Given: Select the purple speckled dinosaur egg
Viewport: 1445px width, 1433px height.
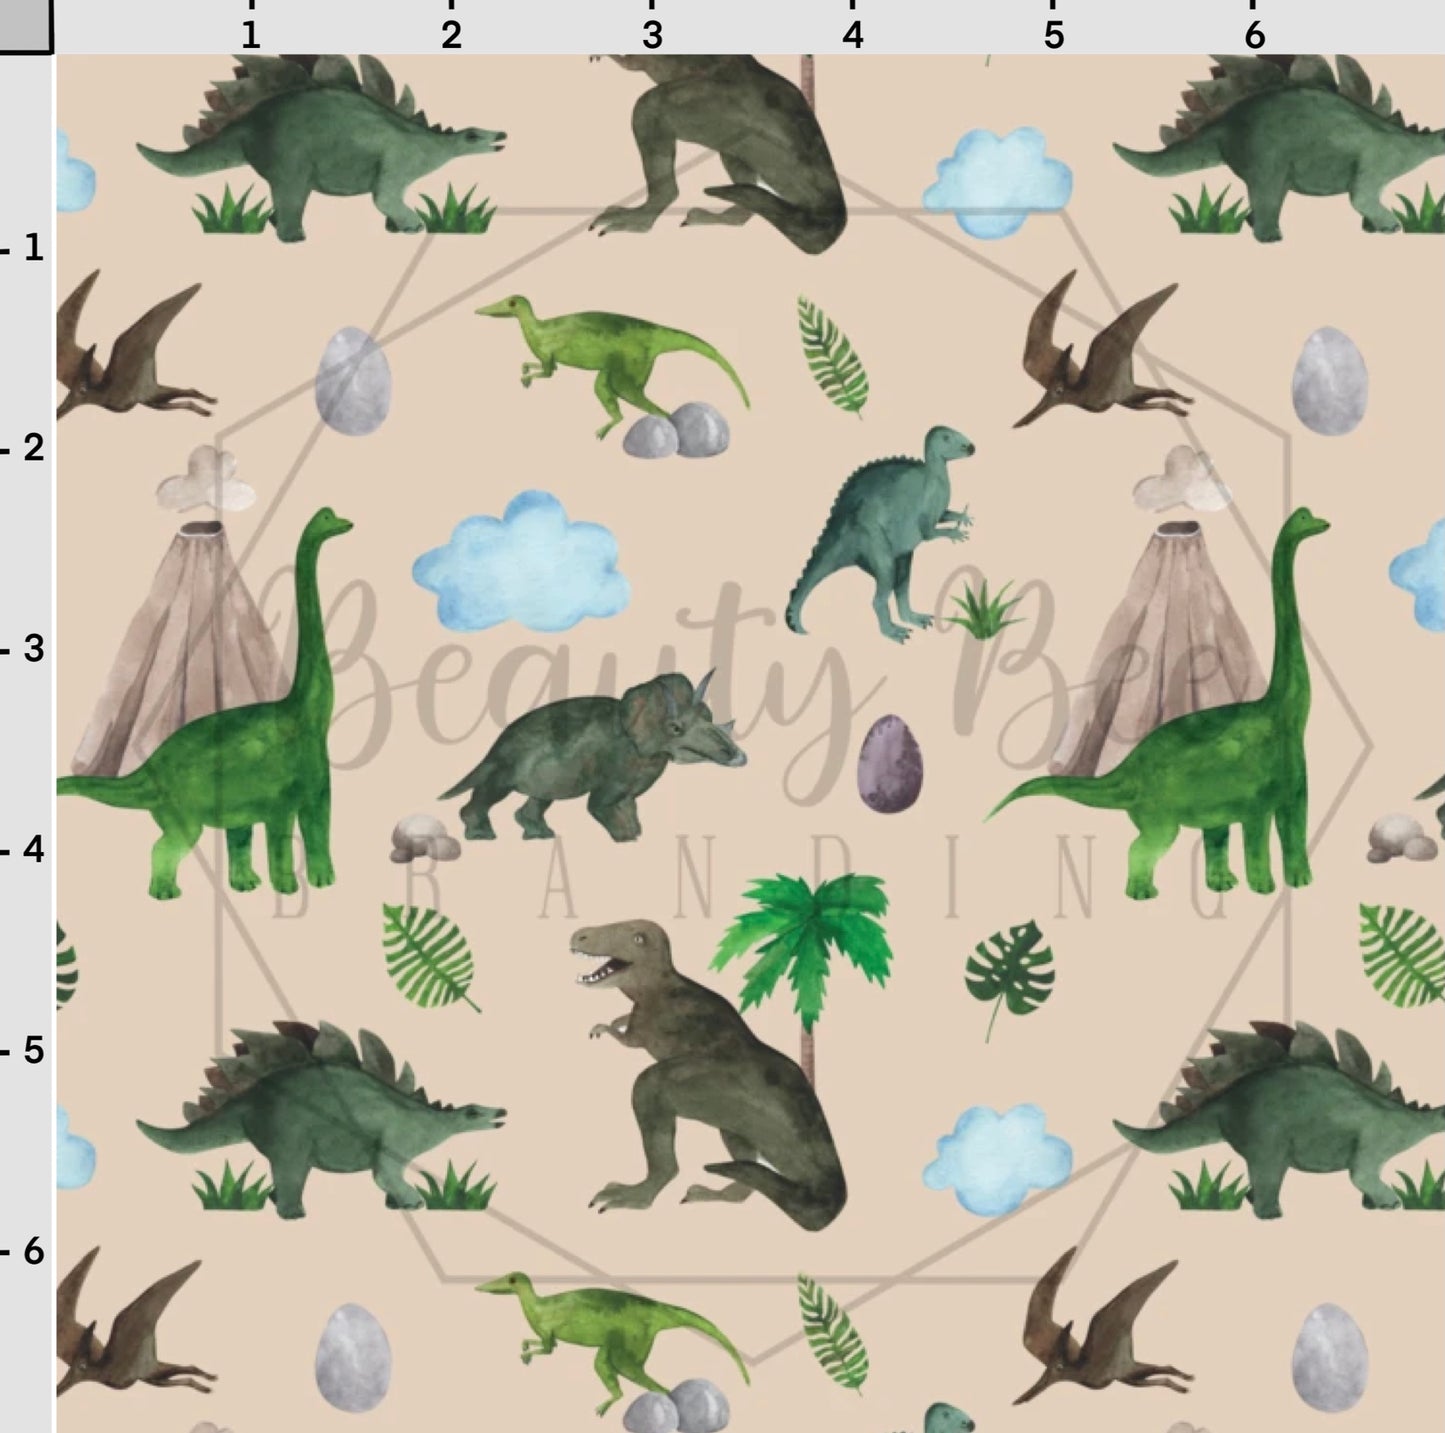Looking at the screenshot, I should coord(889,764).
